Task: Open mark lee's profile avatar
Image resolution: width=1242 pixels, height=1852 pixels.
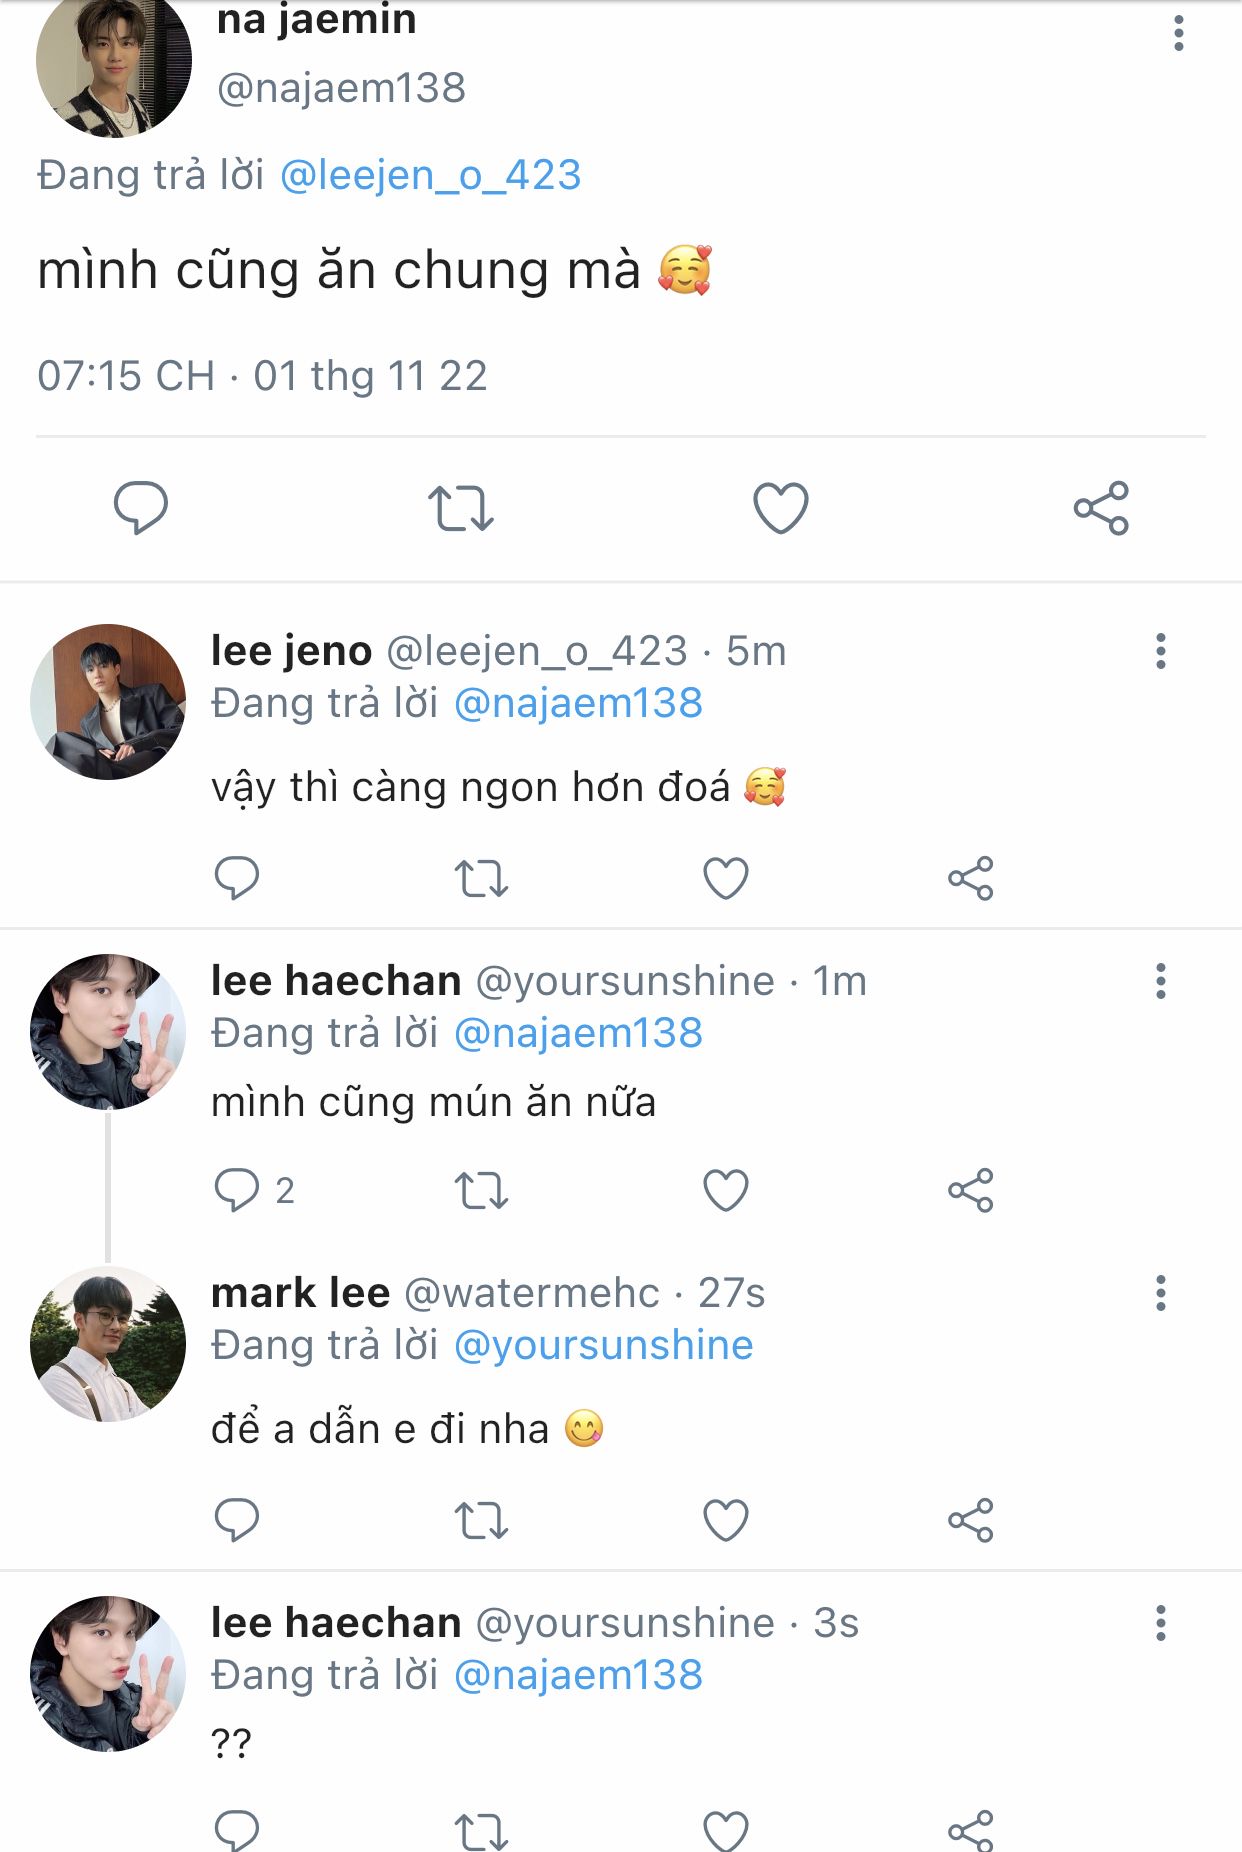Action: (x=108, y=1343)
